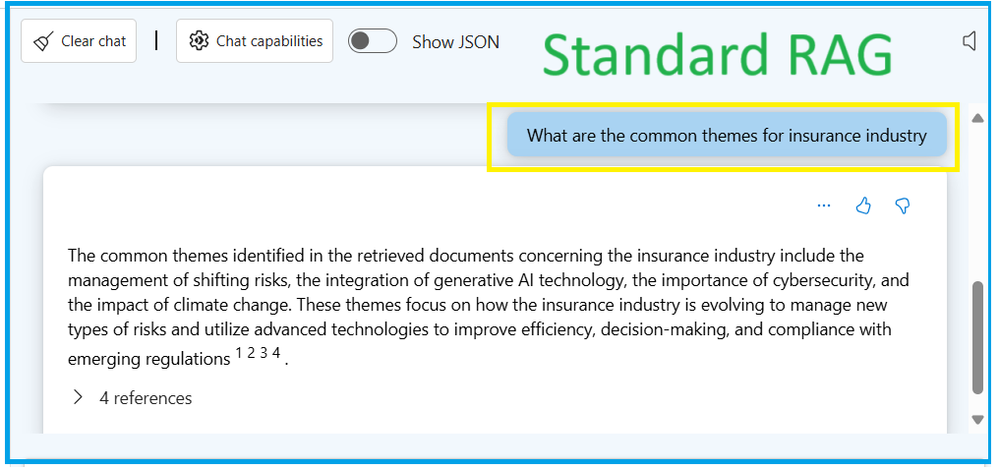The image size is (999, 469).
Task: Click the broom icon for clearing chat
Action: (43, 41)
